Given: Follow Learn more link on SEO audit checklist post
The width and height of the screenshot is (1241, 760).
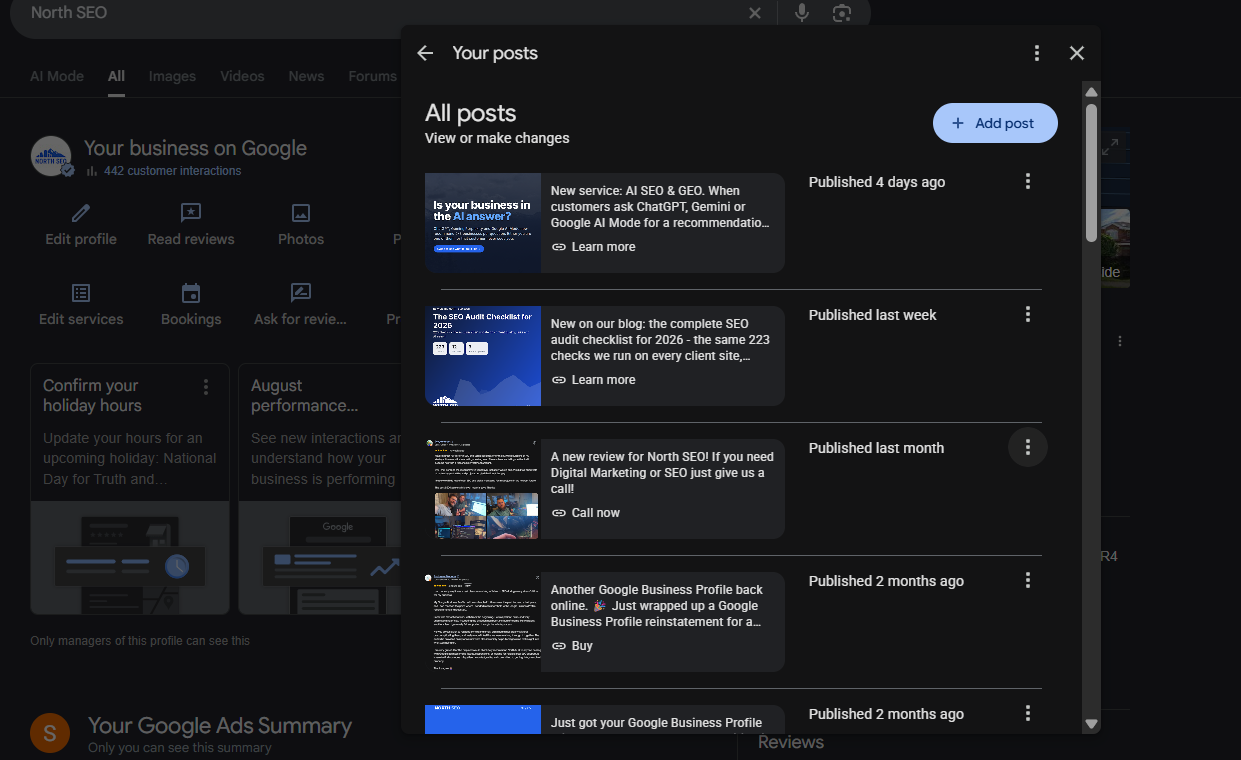Looking at the screenshot, I should (x=593, y=380).
